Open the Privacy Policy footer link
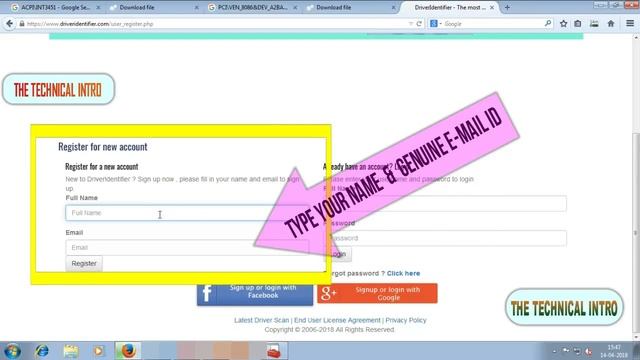The image size is (640, 360). pyautogui.click(x=406, y=320)
